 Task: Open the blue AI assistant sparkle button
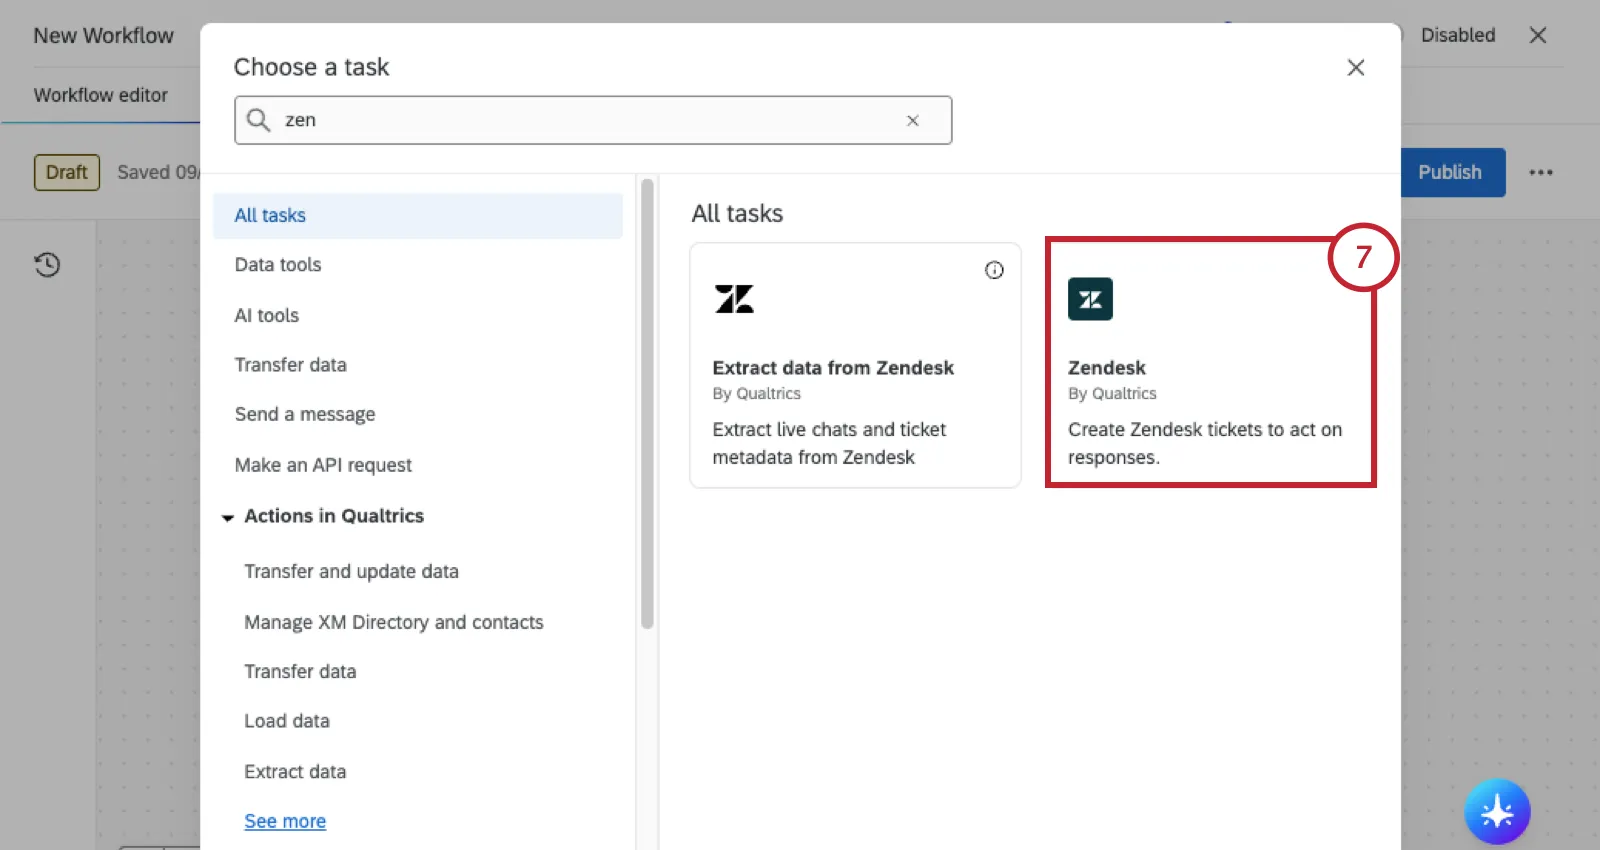pos(1497,811)
